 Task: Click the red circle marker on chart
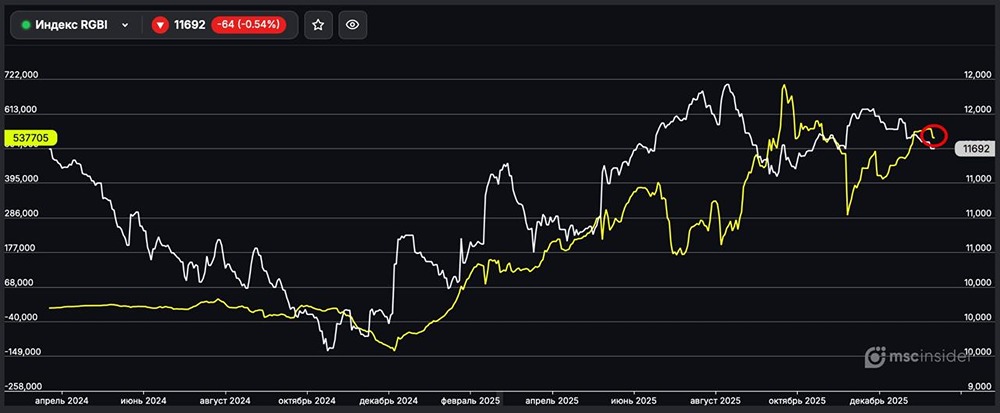[x=934, y=135]
